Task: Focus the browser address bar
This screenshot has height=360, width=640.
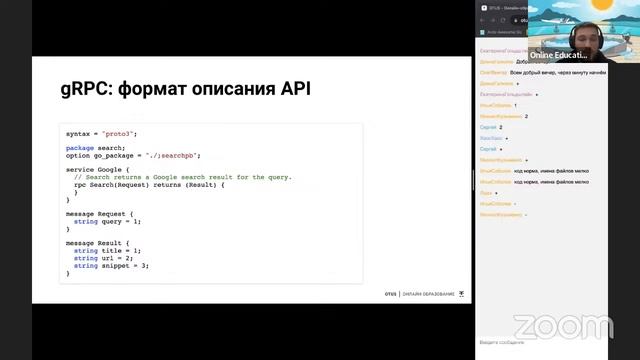Action: pos(521,20)
